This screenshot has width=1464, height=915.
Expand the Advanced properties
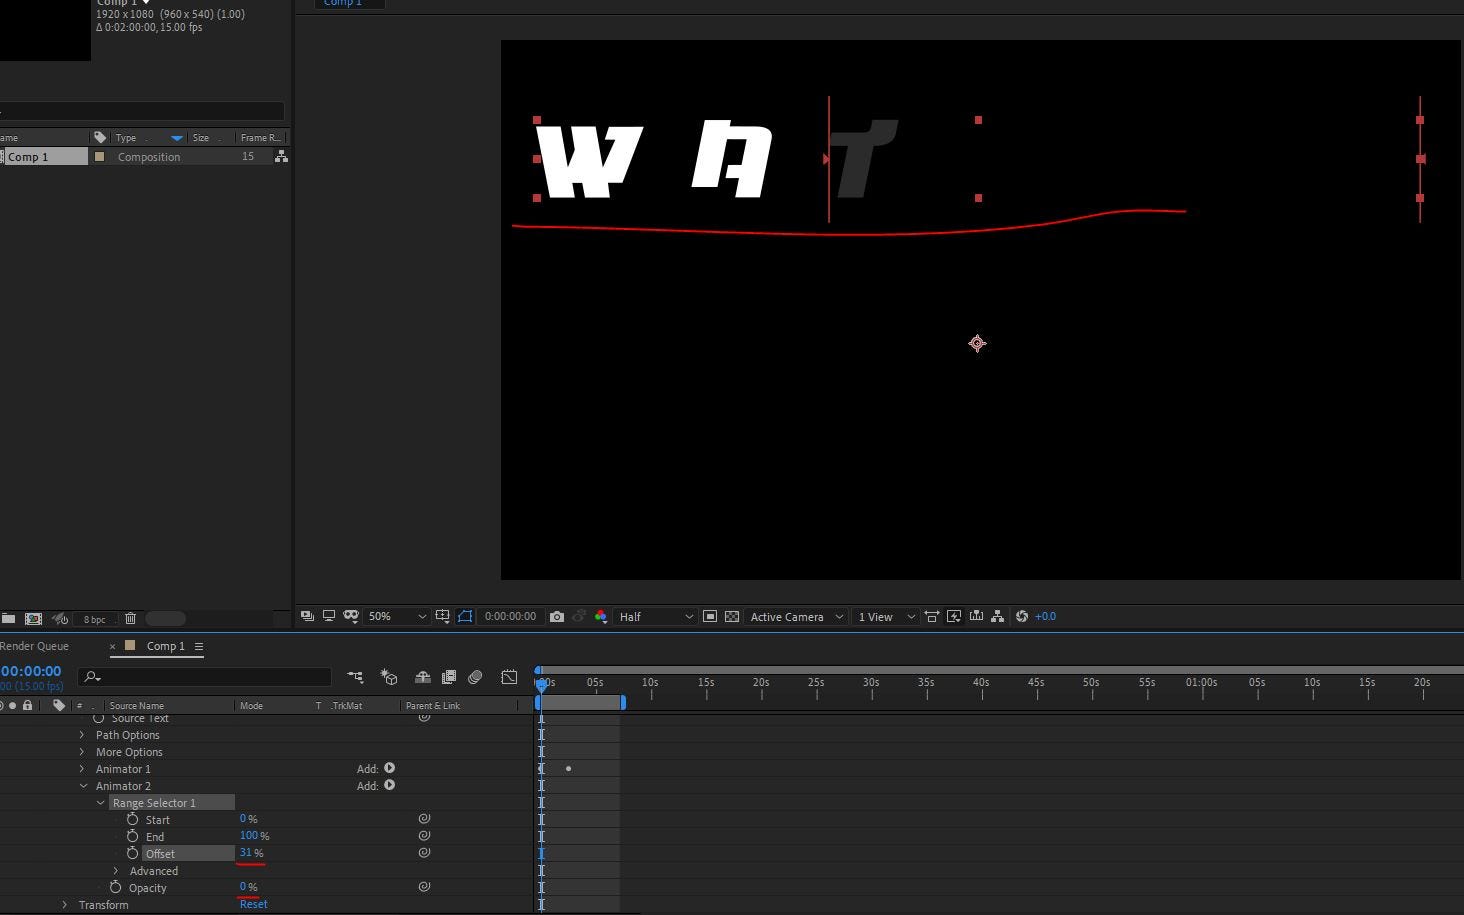click(x=116, y=871)
